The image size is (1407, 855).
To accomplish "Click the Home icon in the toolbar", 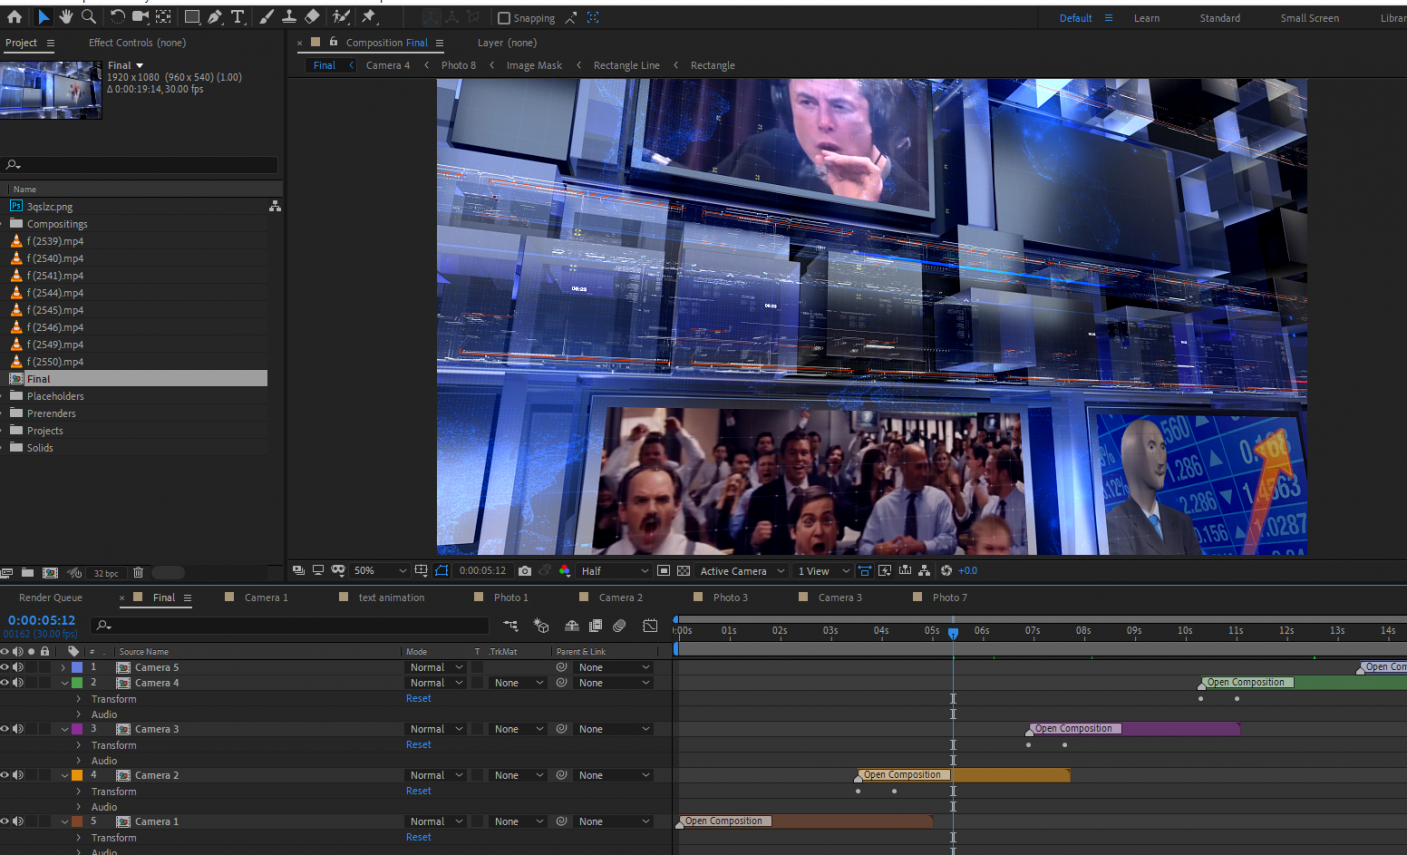I will (14, 17).
